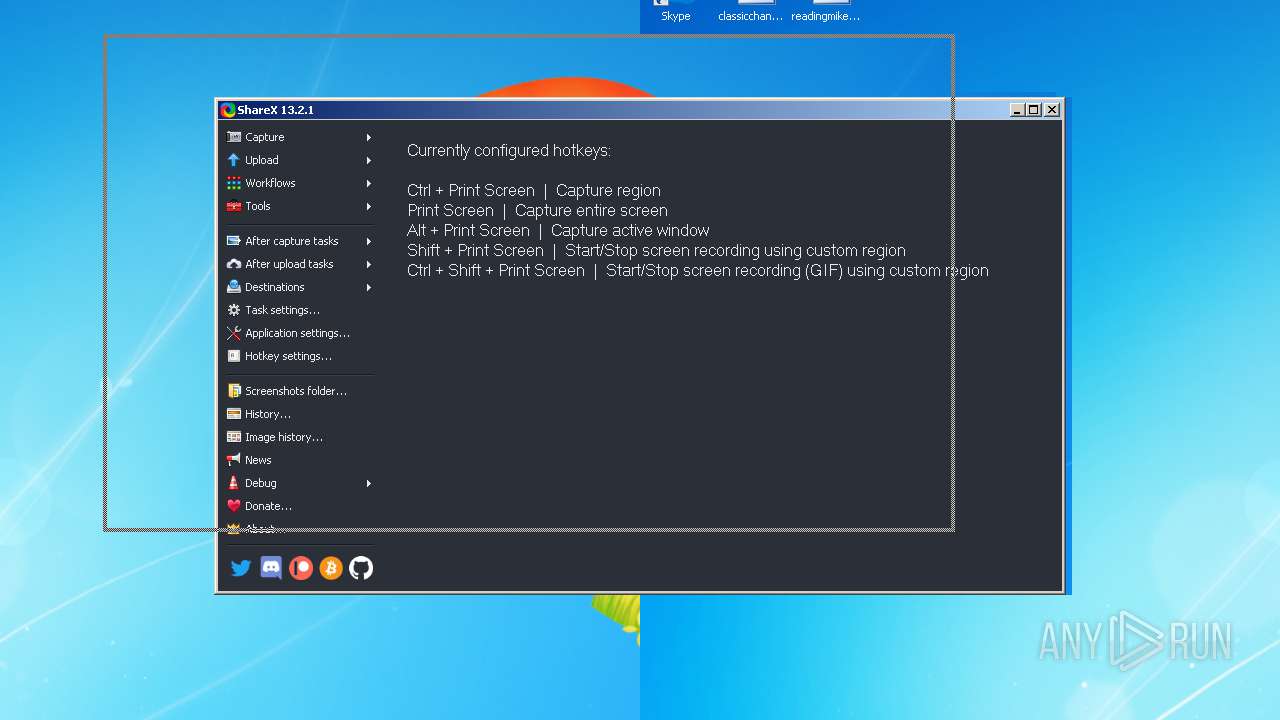
Task: Click the Tools toolbox icon
Action: pyautogui.click(x=234, y=206)
